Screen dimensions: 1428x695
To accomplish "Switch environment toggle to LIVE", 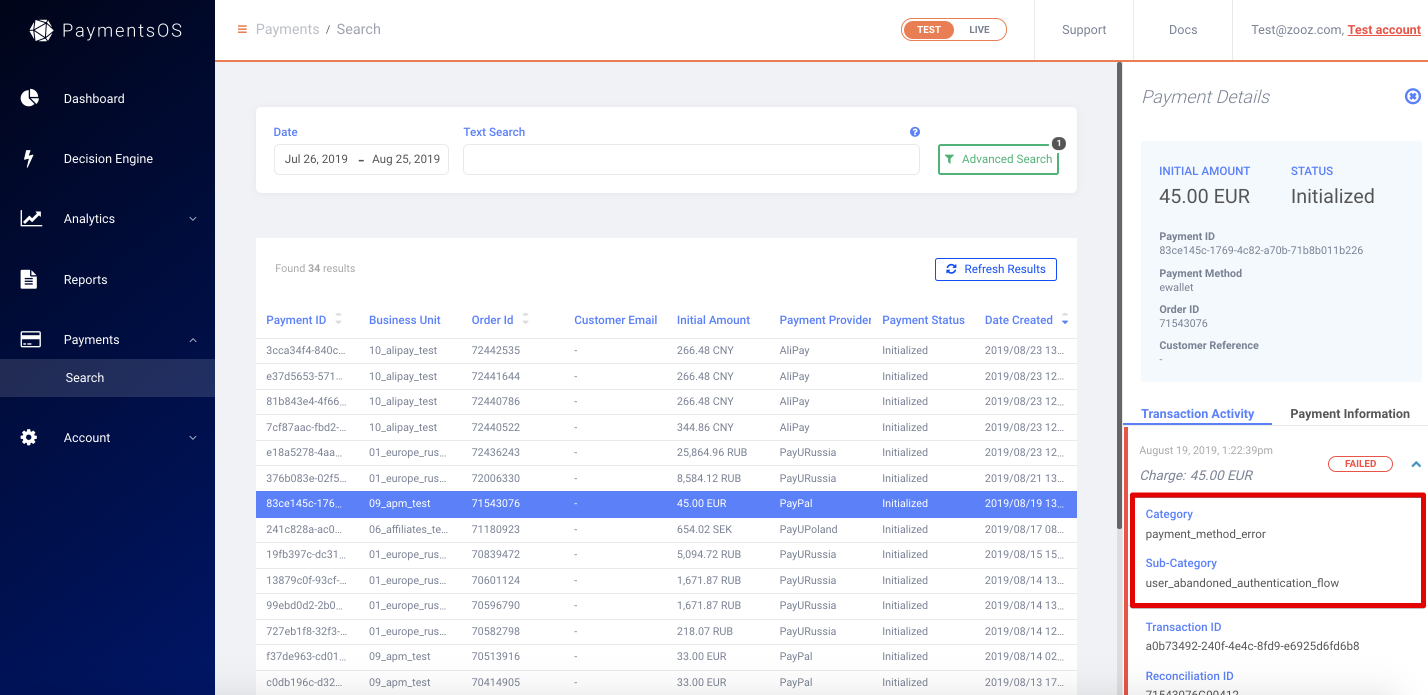I will (x=979, y=30).
